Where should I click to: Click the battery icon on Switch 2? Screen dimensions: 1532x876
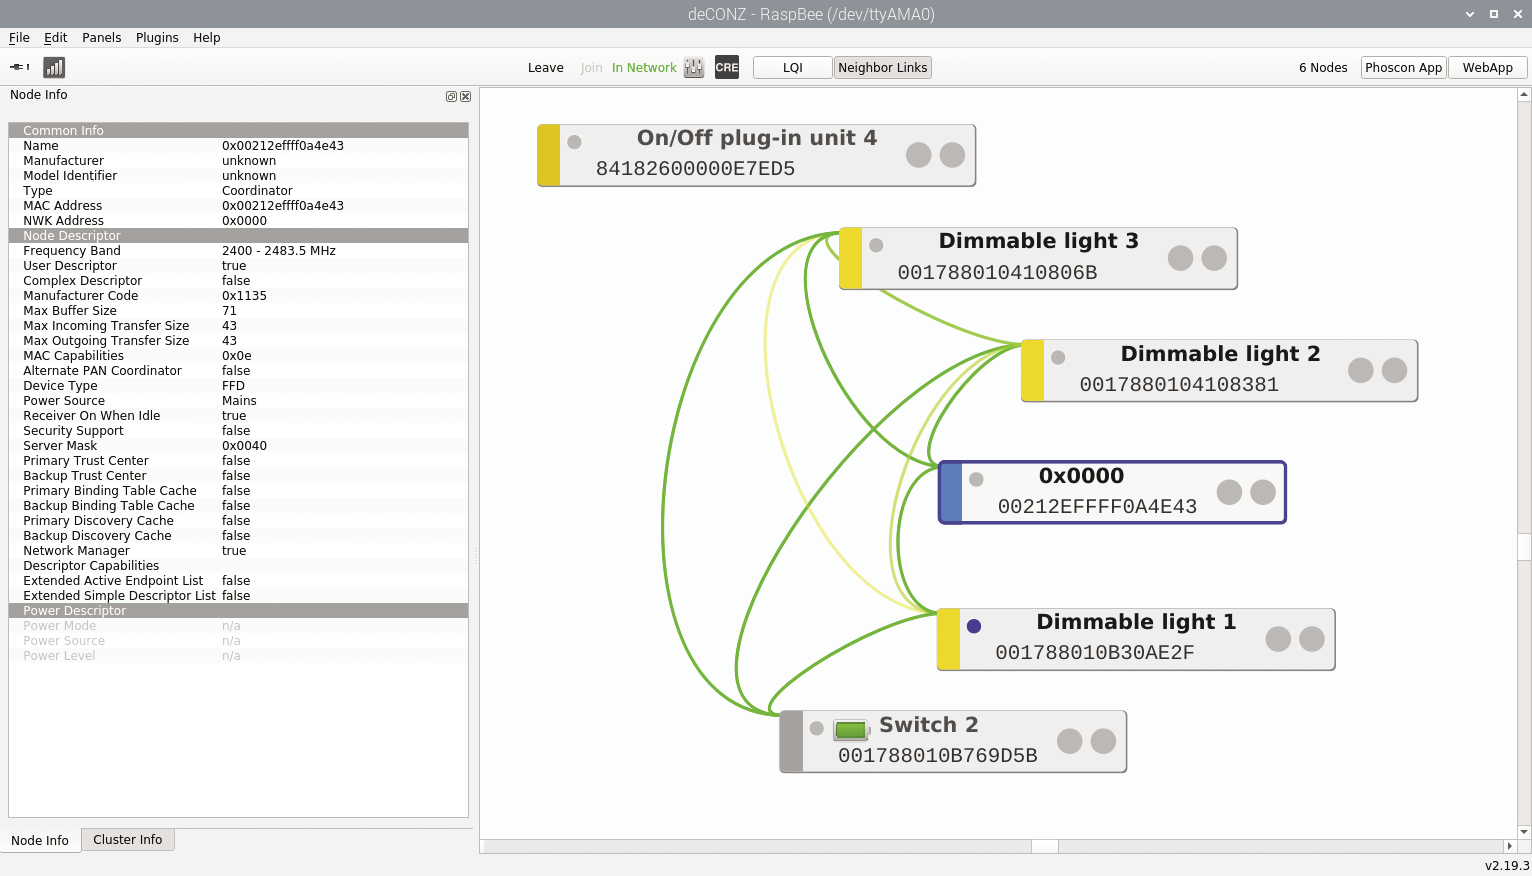pyautogui.click(x=851, y=729)
